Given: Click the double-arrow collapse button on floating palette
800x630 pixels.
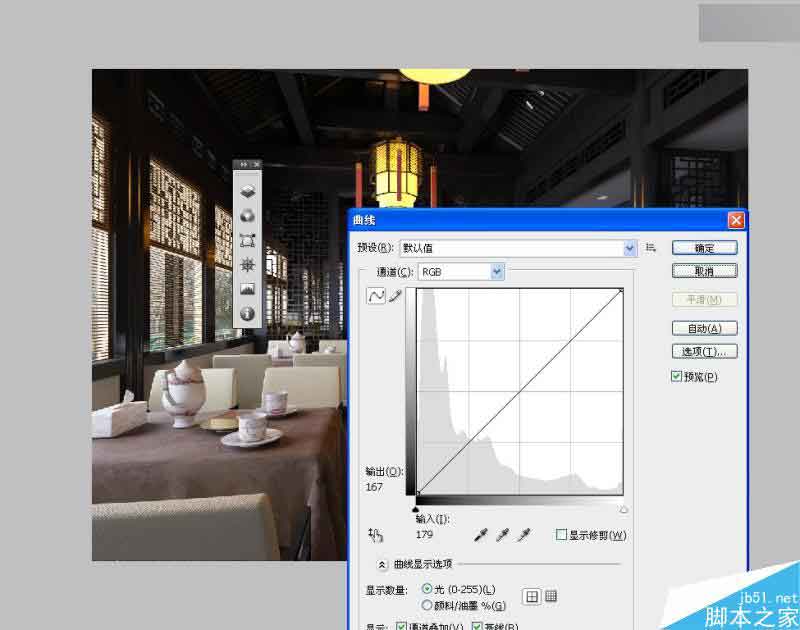Looking at the screenshot, I should click(243, 162).
